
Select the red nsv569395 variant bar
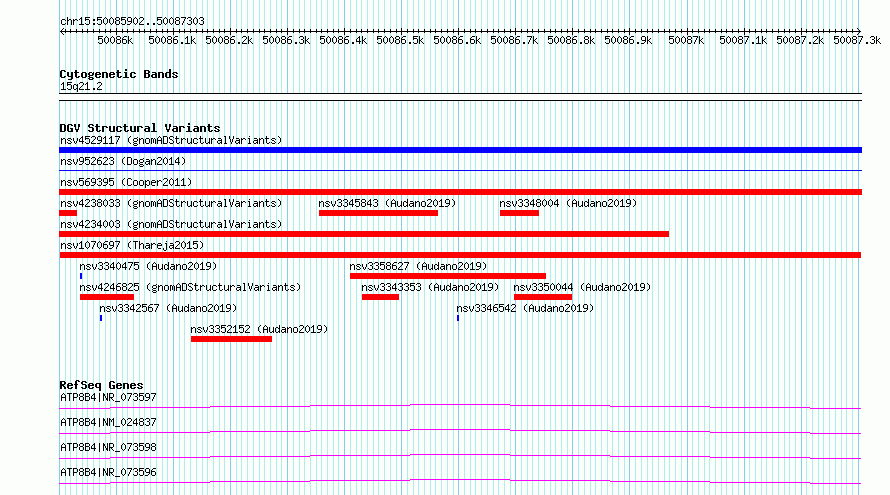pos(460,192)
